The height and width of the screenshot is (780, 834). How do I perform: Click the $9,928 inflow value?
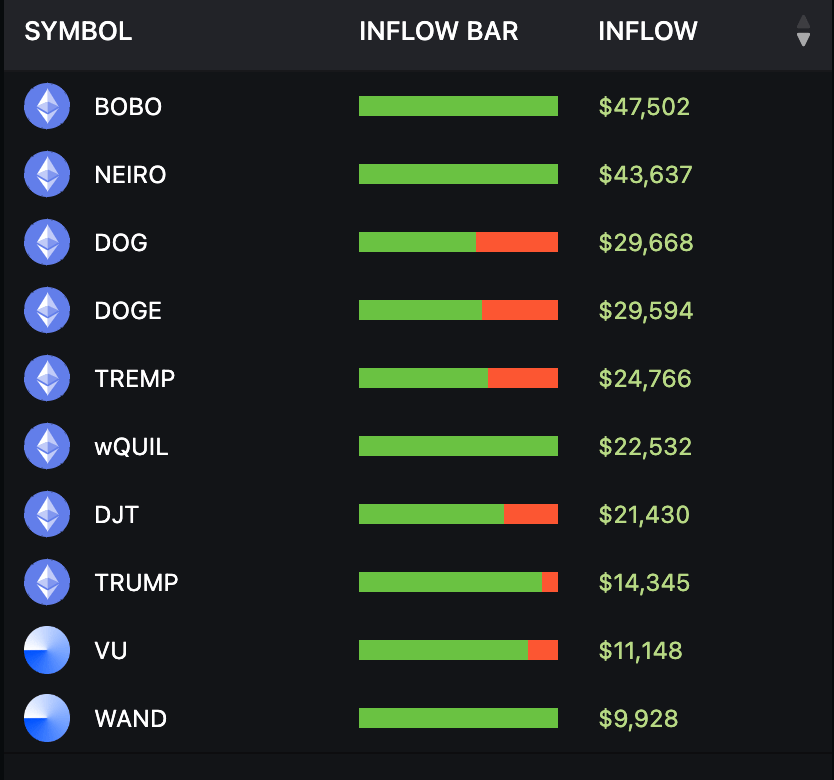click(x=638, y=719)
